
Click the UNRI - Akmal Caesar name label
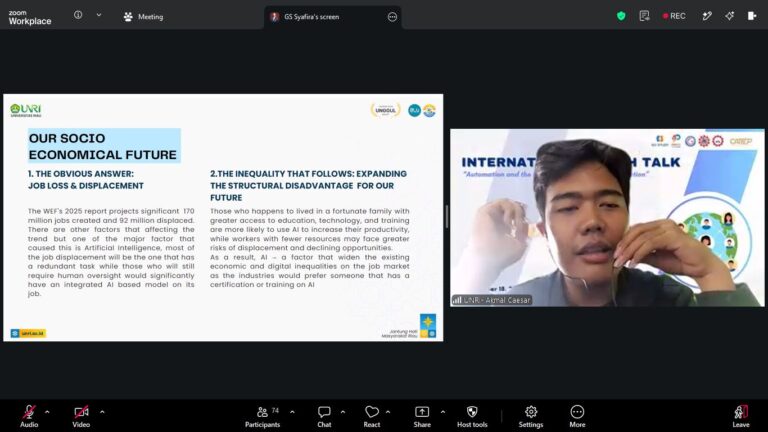(x=491, y=300)
